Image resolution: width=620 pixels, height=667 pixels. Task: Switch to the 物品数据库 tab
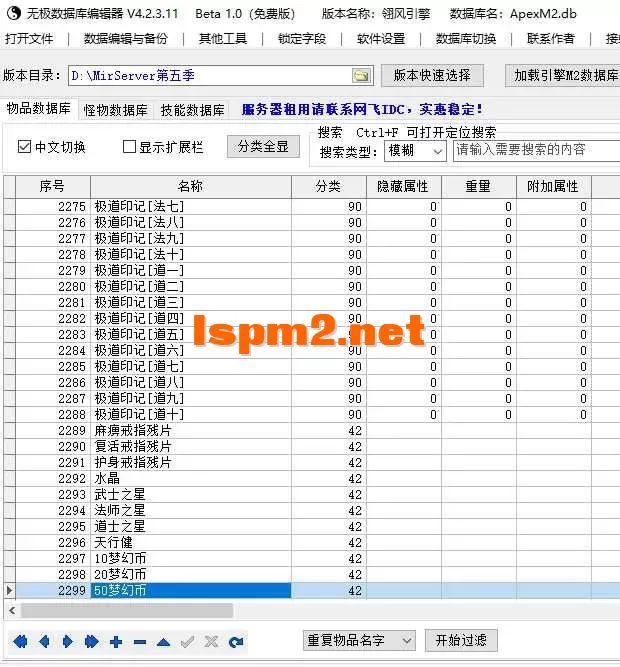point(39,108)
